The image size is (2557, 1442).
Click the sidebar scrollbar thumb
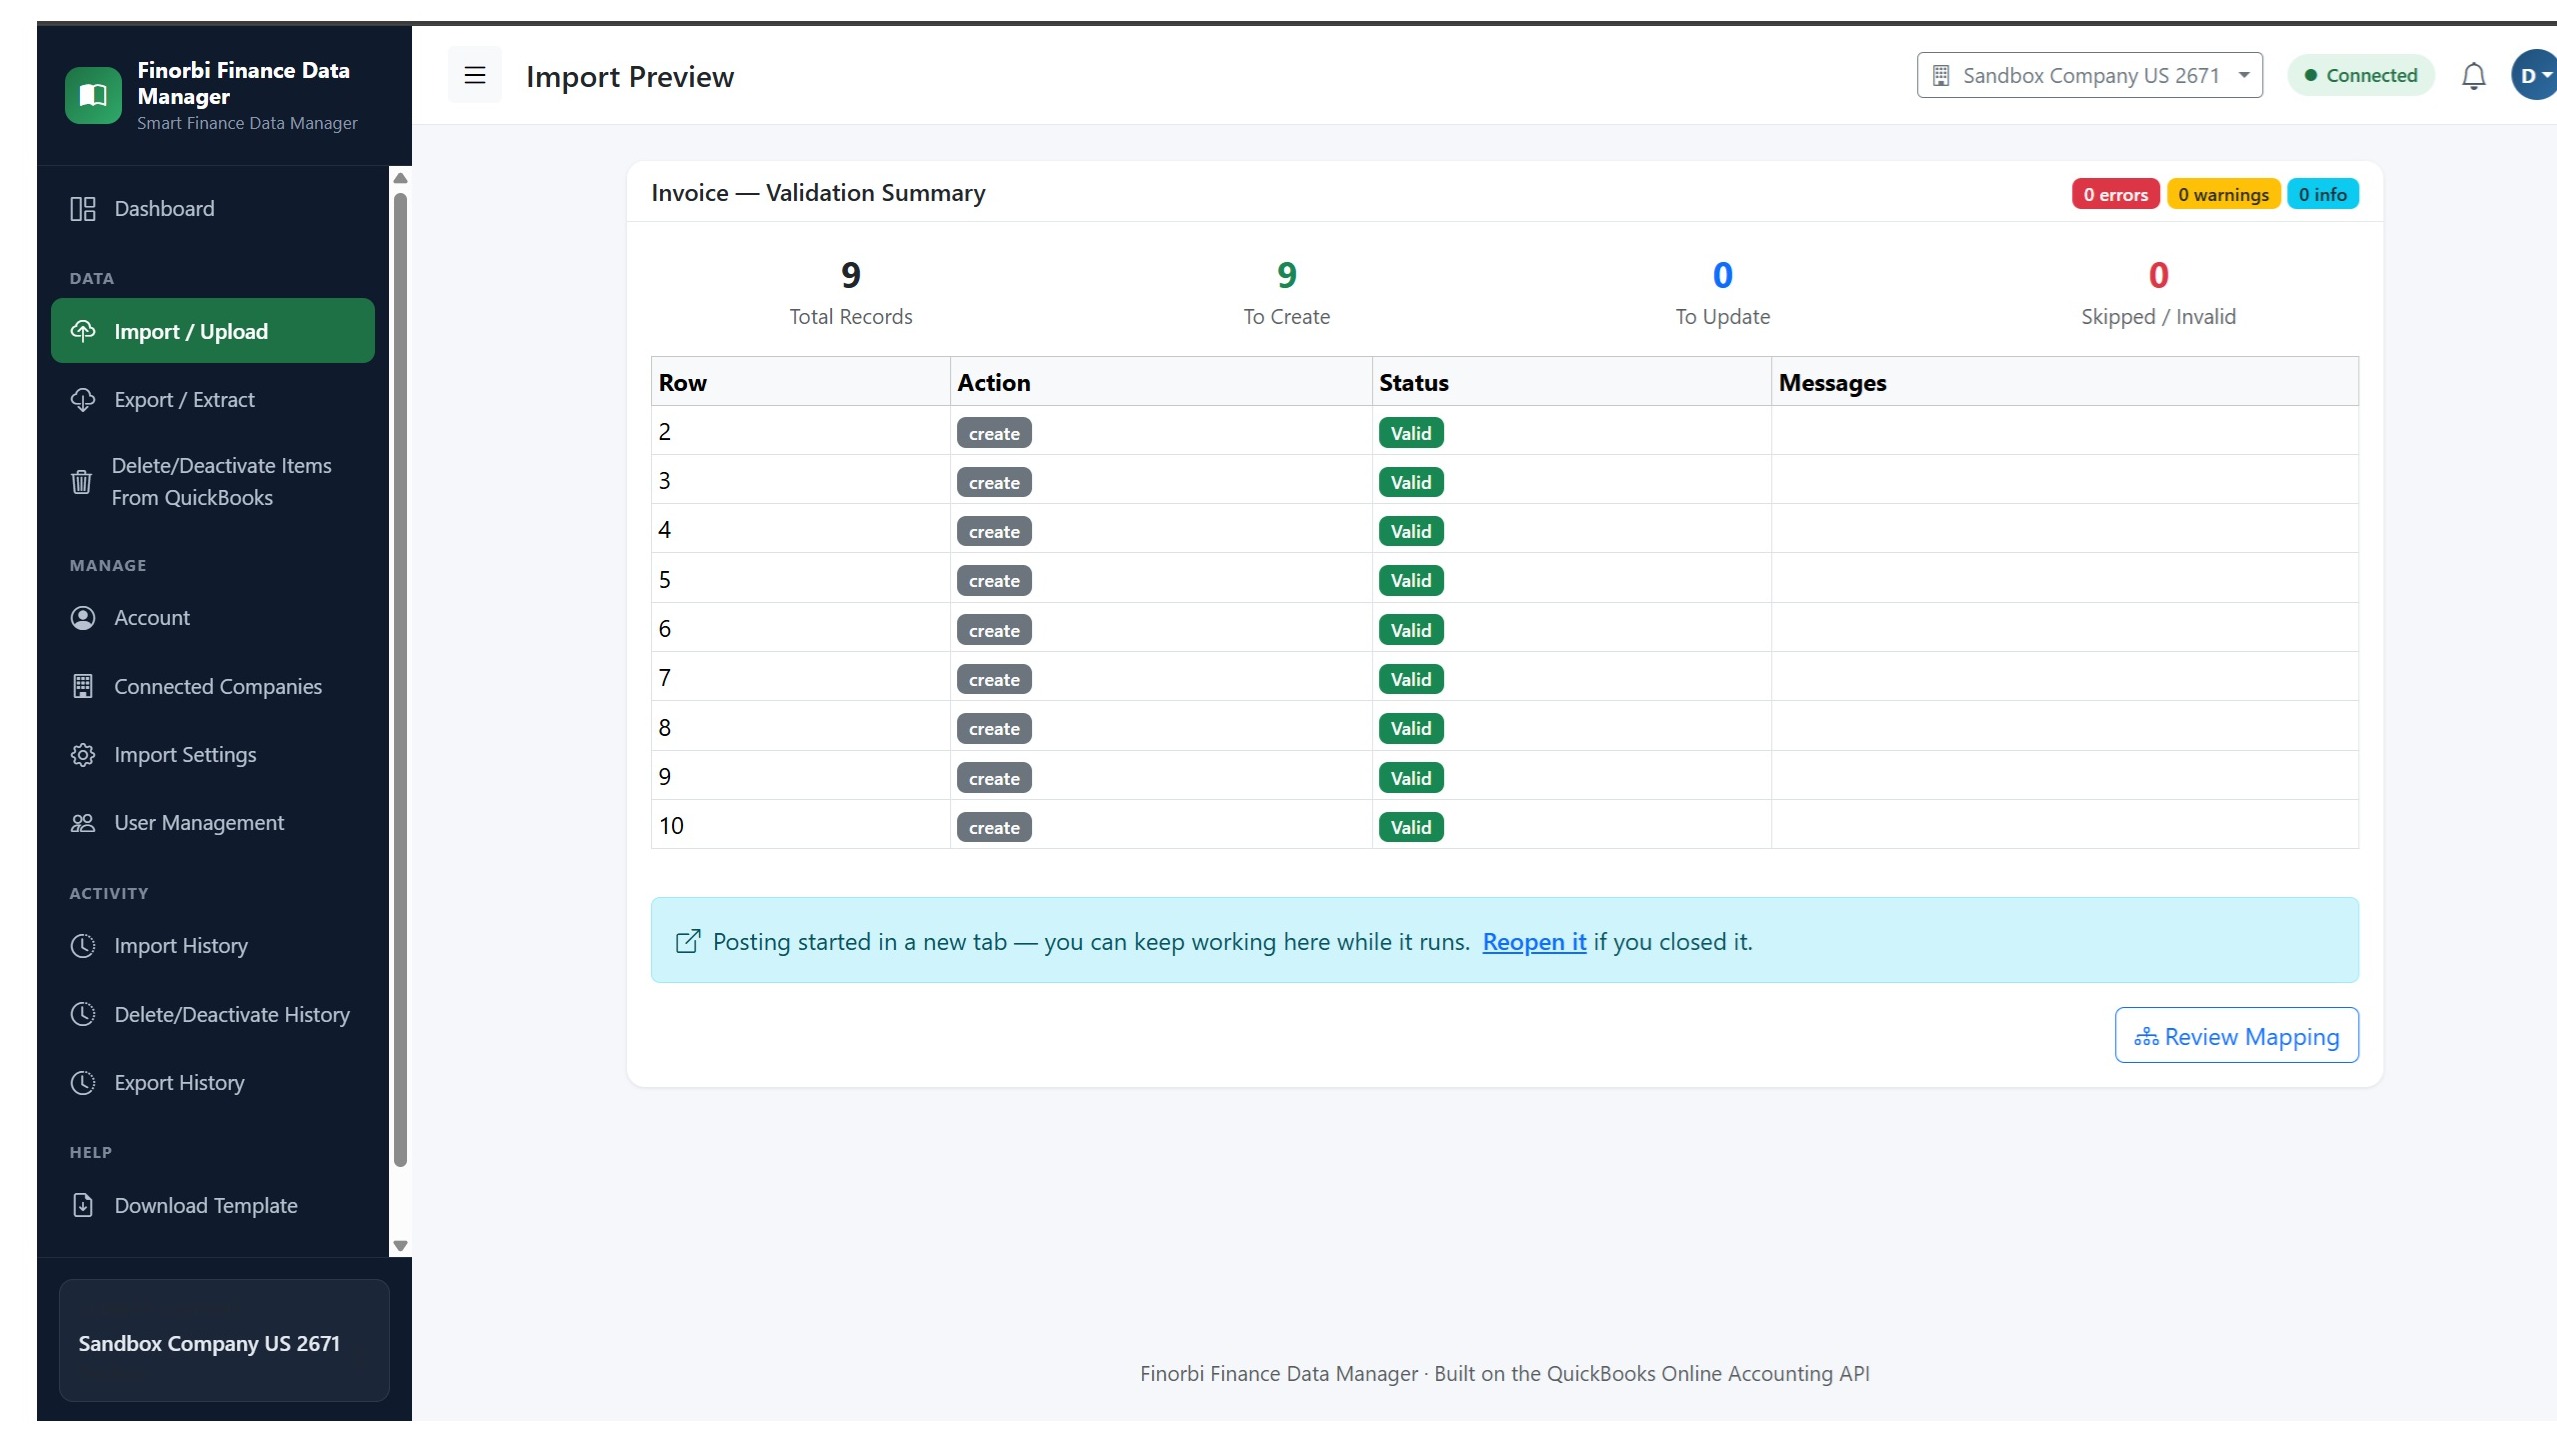[400, 680]
